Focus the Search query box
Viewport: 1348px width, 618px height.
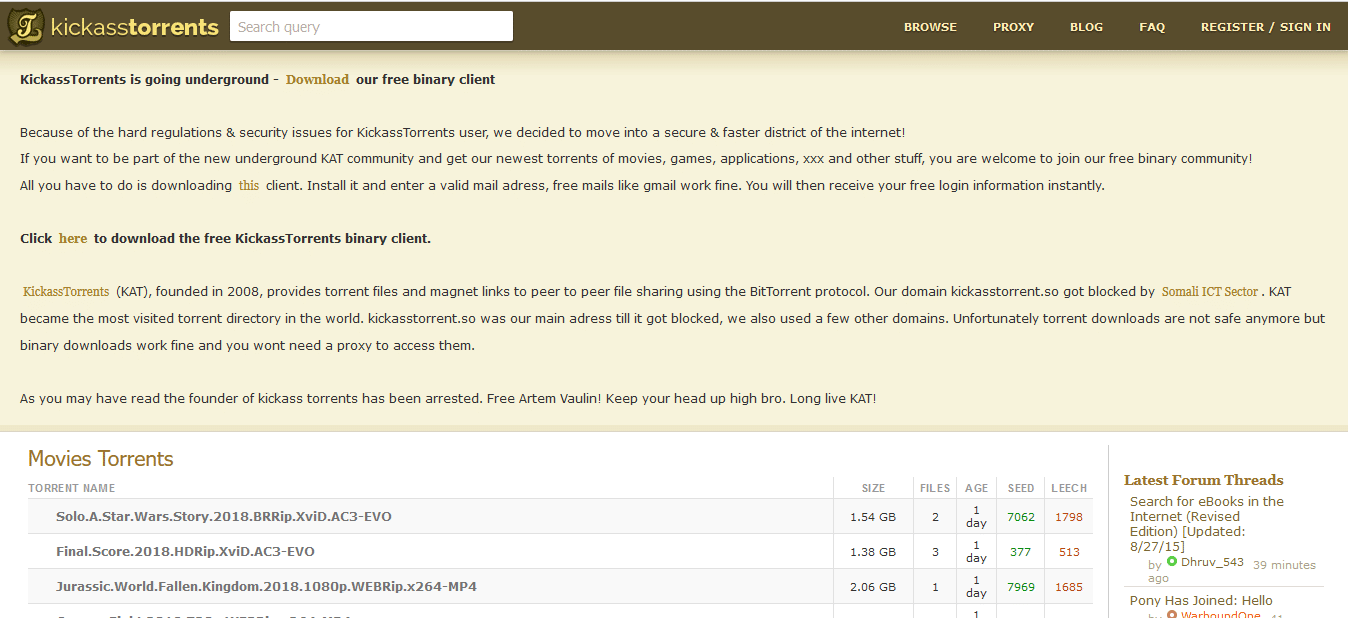[371, 27]
